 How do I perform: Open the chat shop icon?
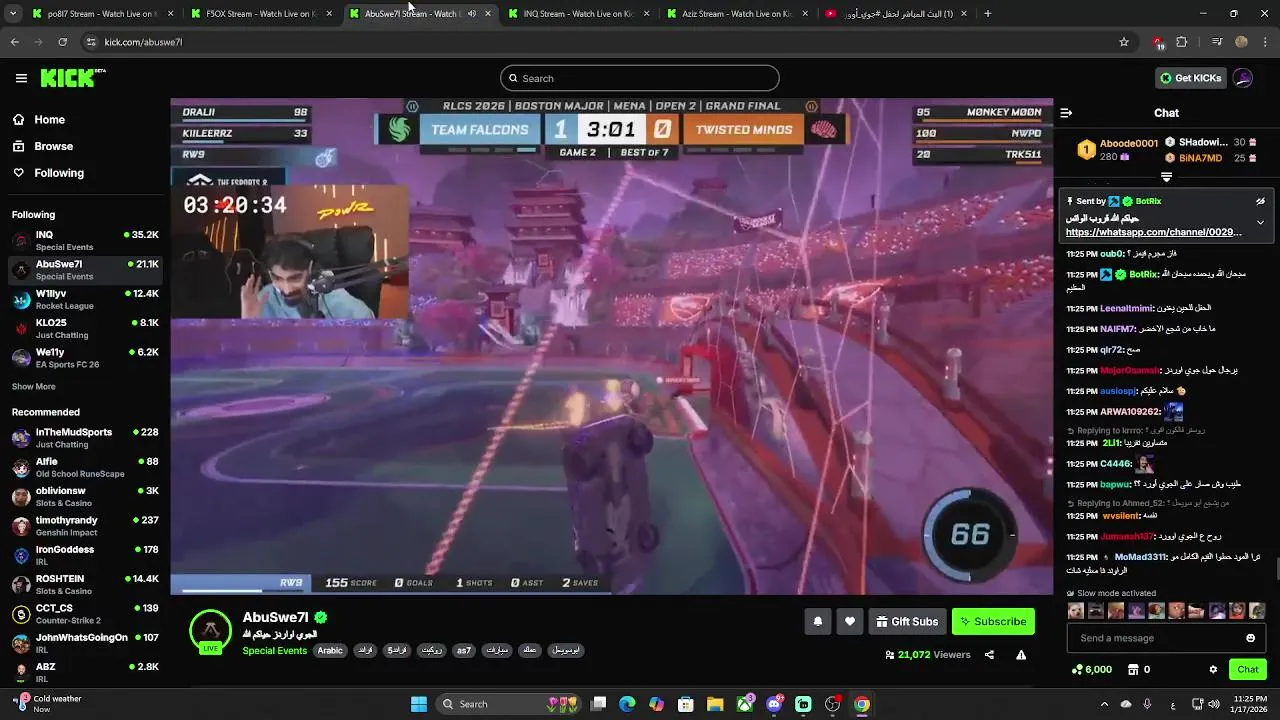pos(1133,669)
